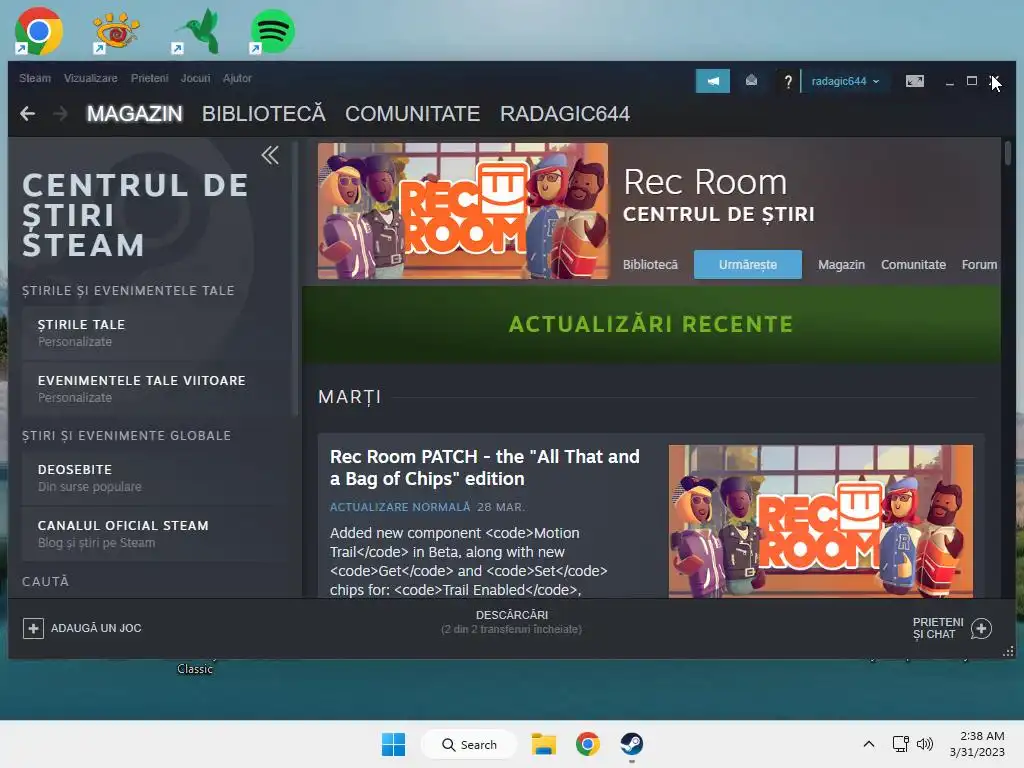
Task: Switch to the MAGAZIN tab
Action: pyautogui.click(x=135, y=114)
